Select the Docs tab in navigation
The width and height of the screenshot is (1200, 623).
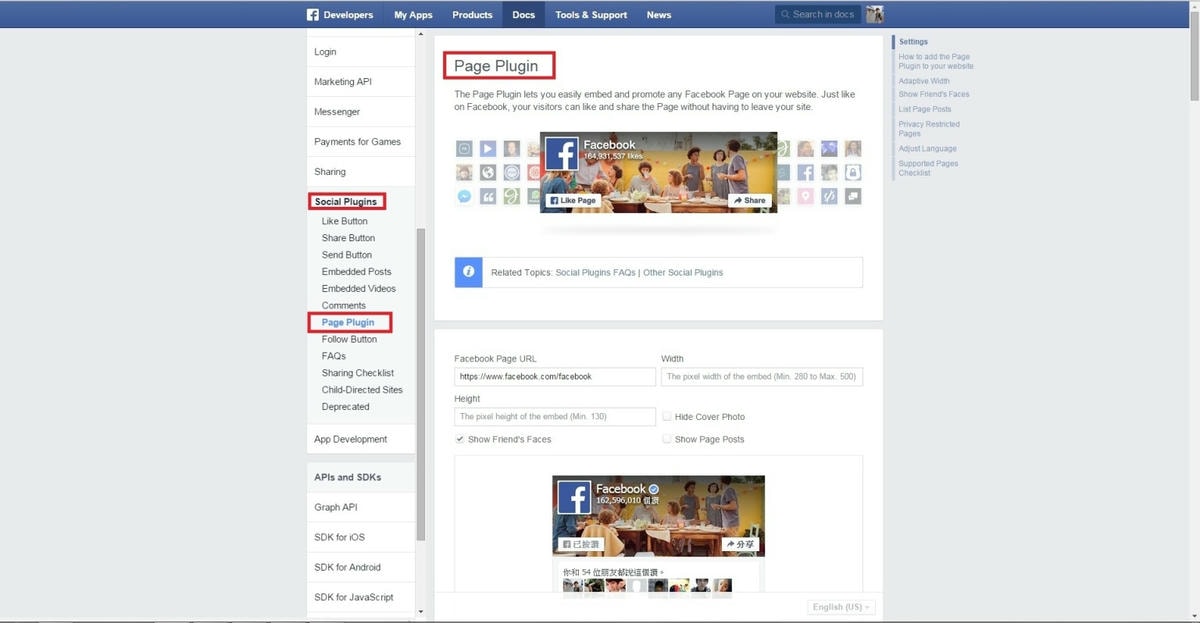(524, 15)
